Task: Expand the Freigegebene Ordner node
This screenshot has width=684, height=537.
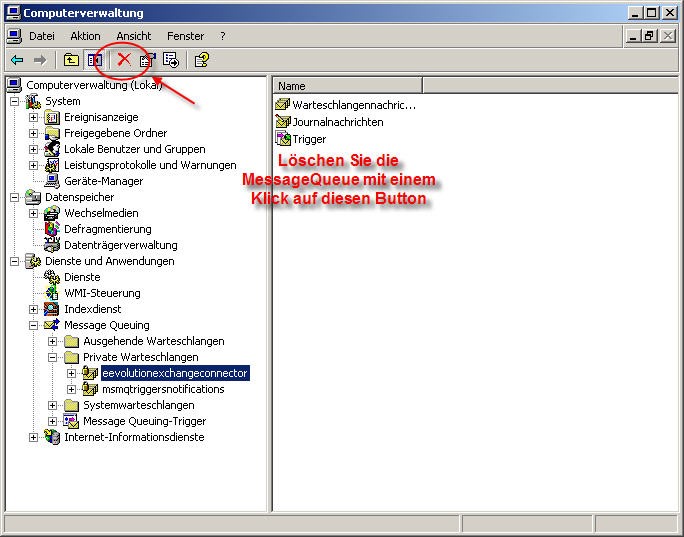Action: click(33, 133)
